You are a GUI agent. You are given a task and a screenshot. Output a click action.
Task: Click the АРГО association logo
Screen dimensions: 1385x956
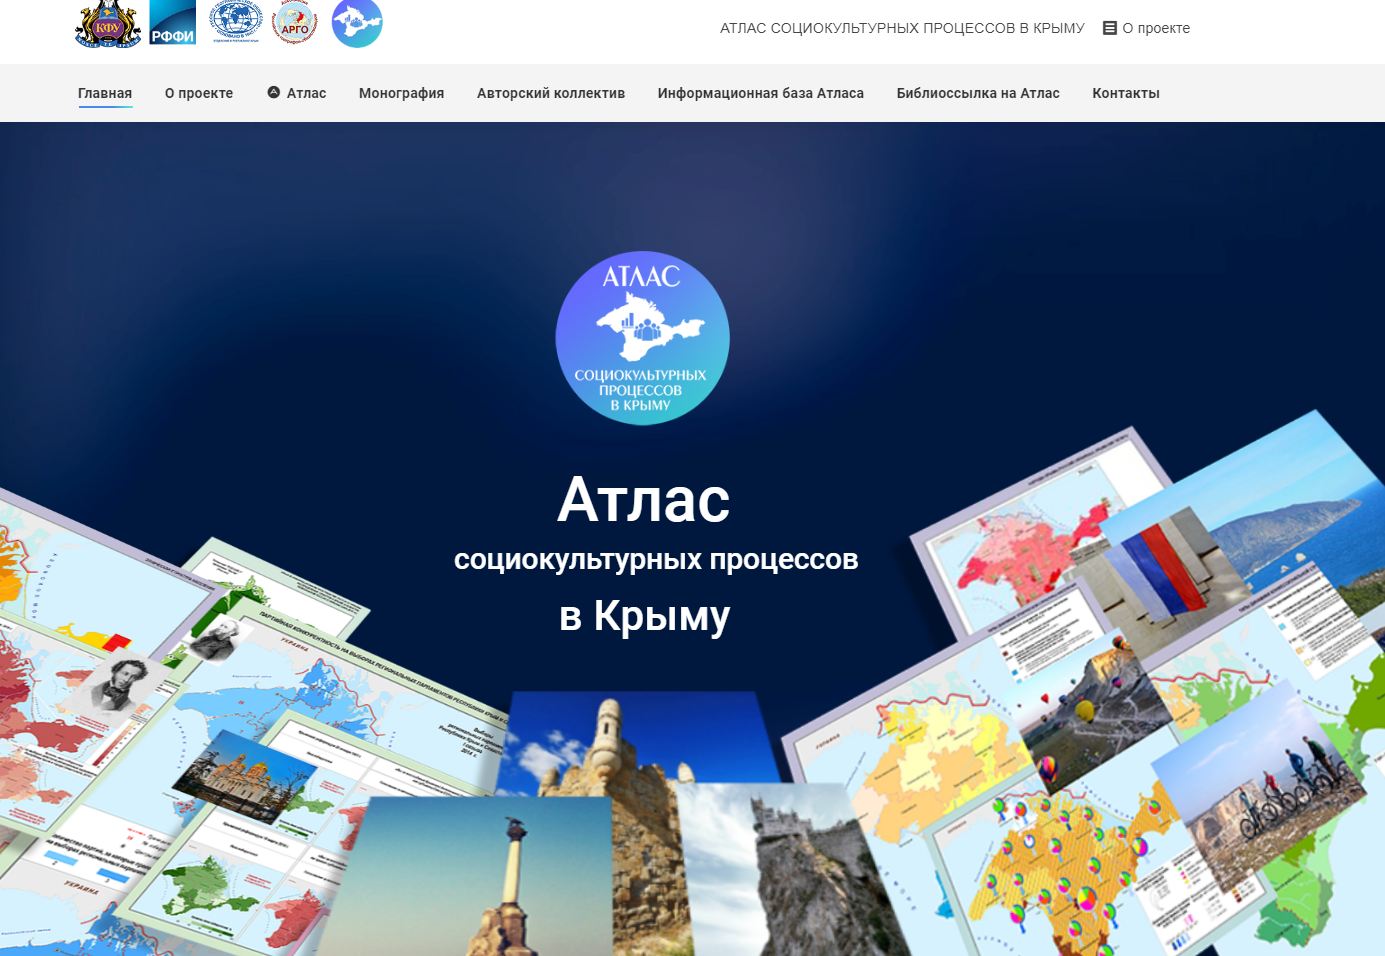point(295,23)
